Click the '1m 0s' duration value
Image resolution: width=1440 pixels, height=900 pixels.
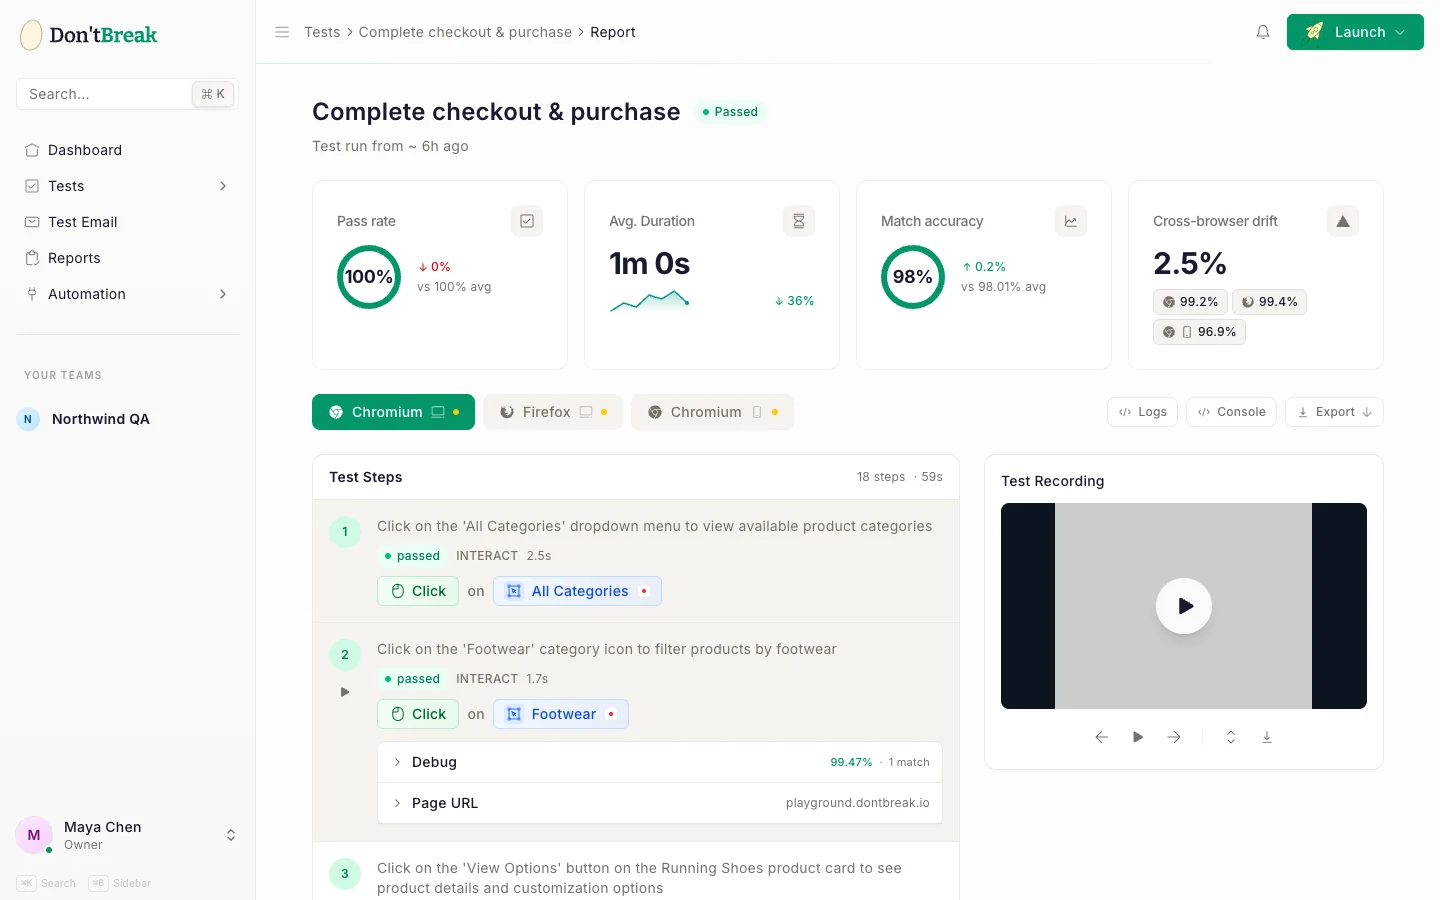[x=650, y=263]
